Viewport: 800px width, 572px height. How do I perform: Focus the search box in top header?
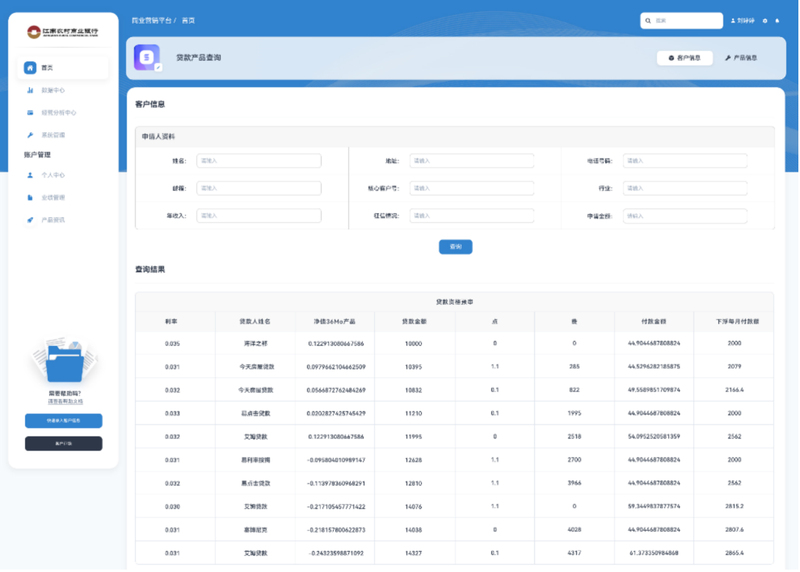click(685, 21)
